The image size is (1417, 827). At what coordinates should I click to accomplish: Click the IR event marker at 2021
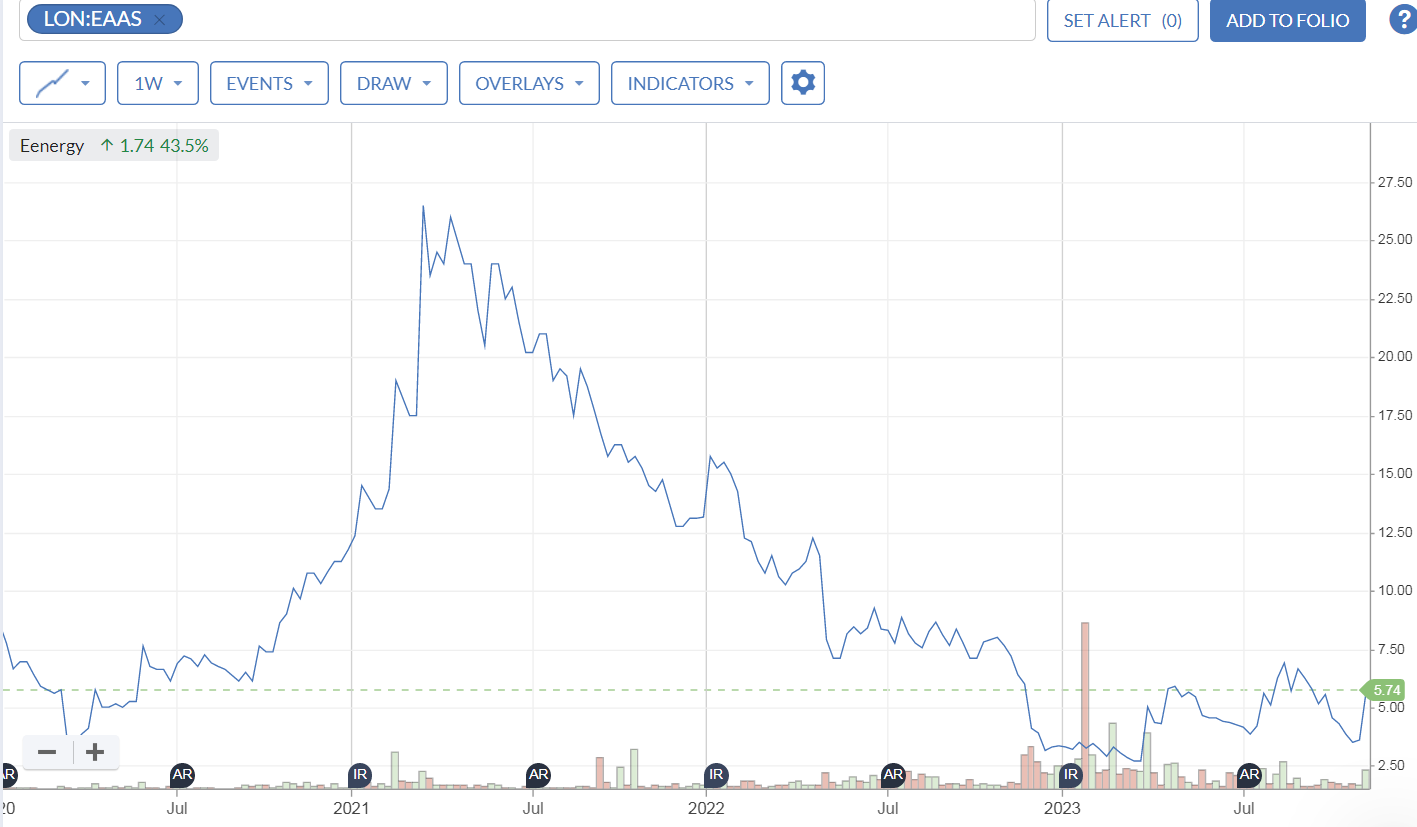(360, 774)
